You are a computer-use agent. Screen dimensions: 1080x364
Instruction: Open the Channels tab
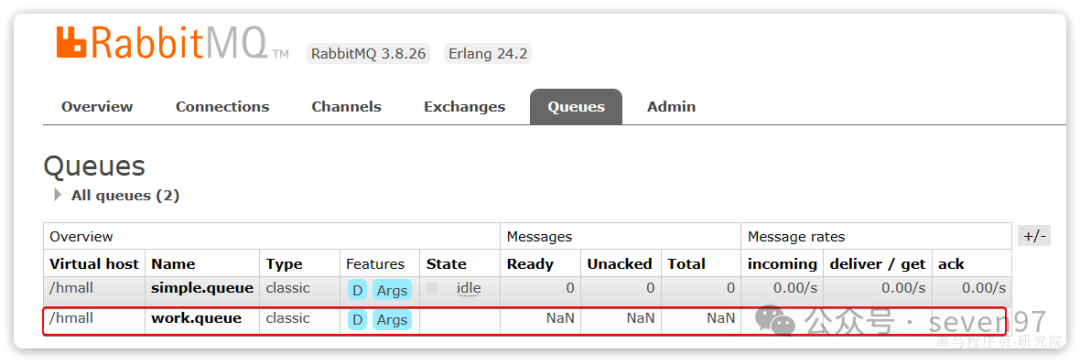click(x=346, y=107)
